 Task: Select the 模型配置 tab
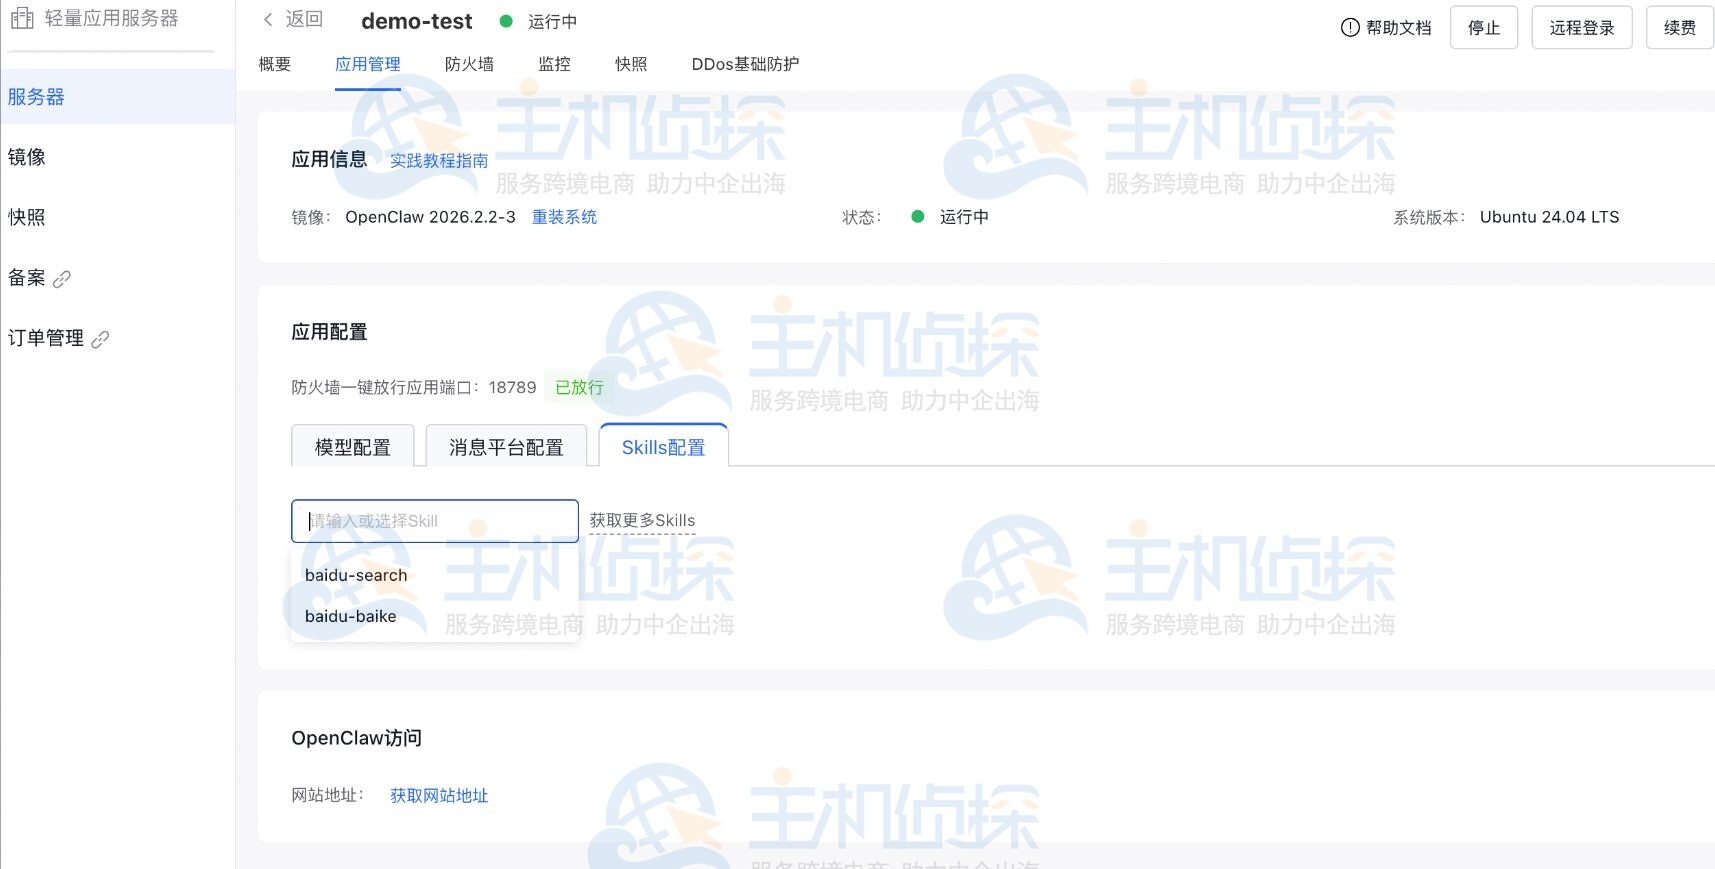point(353,446)
